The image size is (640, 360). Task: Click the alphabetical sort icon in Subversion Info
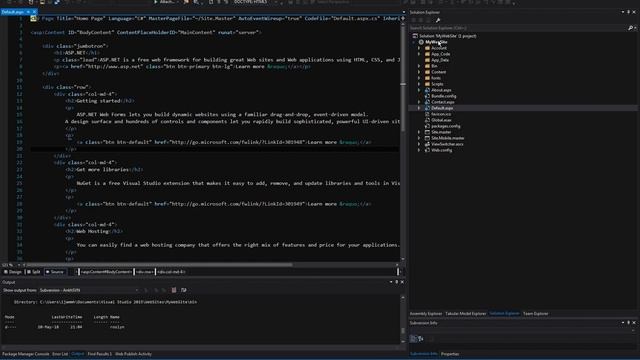pos(421,338)
